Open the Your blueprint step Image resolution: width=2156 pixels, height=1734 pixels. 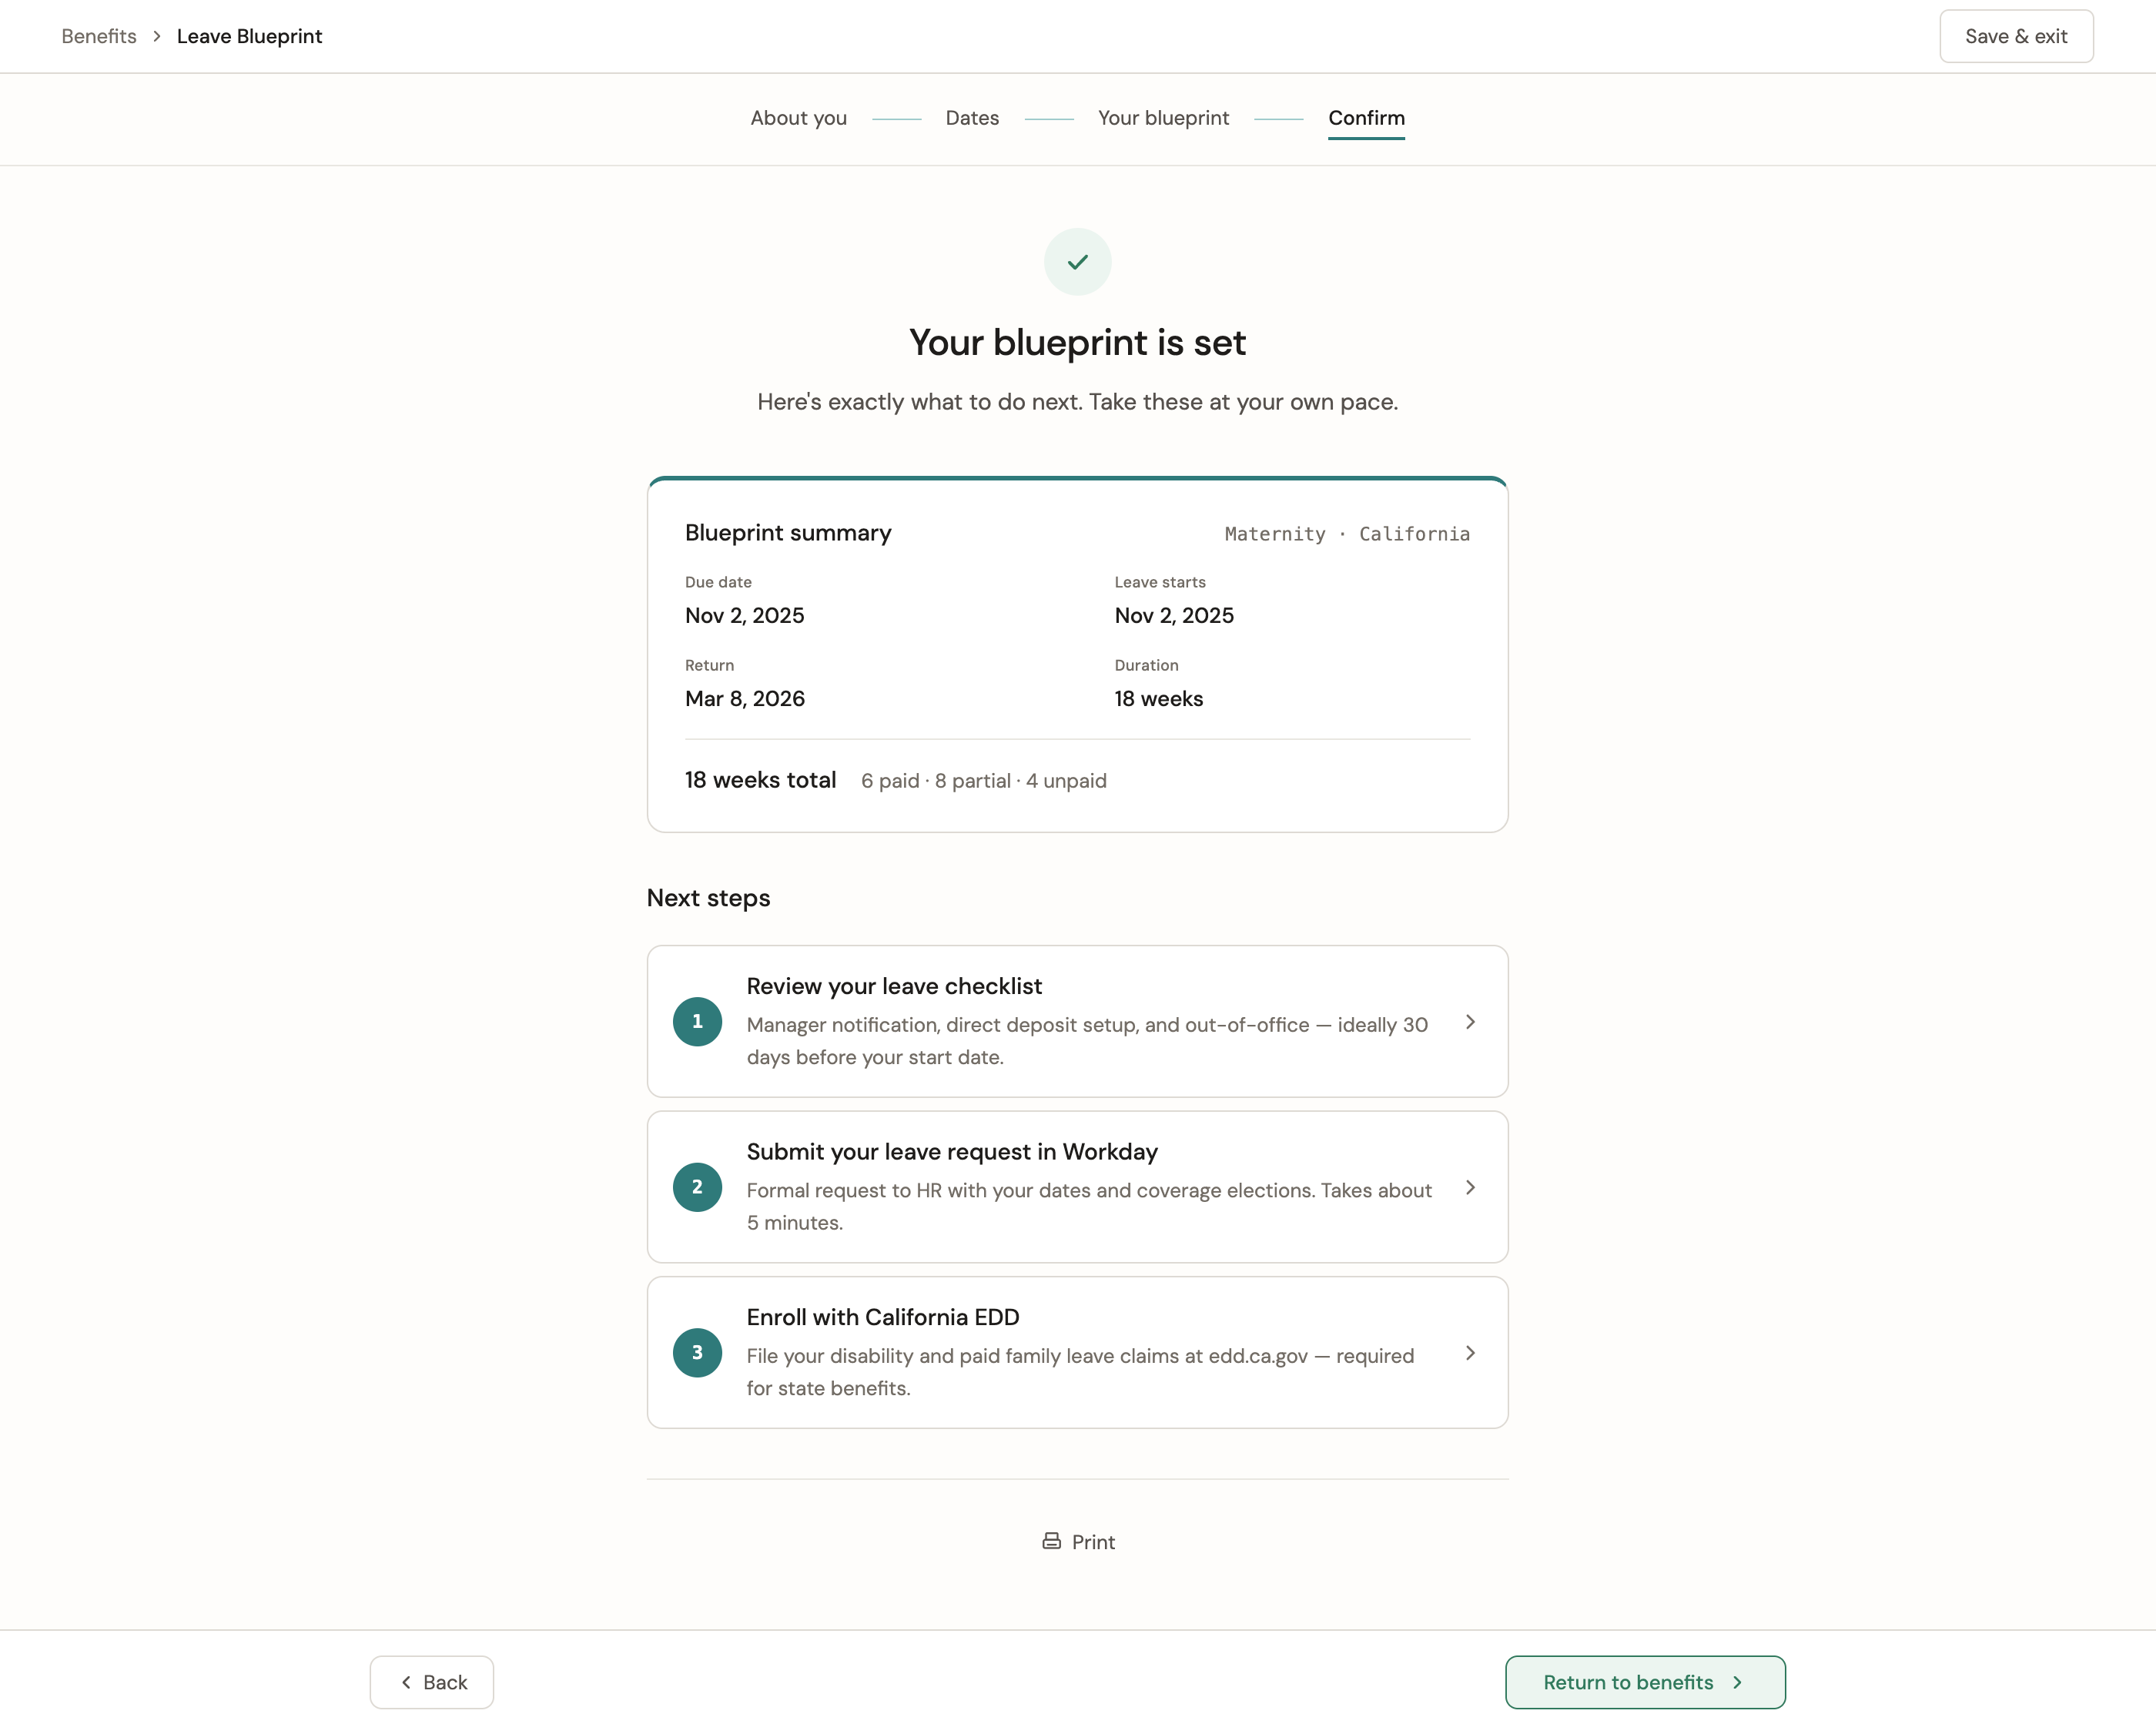1163,118
